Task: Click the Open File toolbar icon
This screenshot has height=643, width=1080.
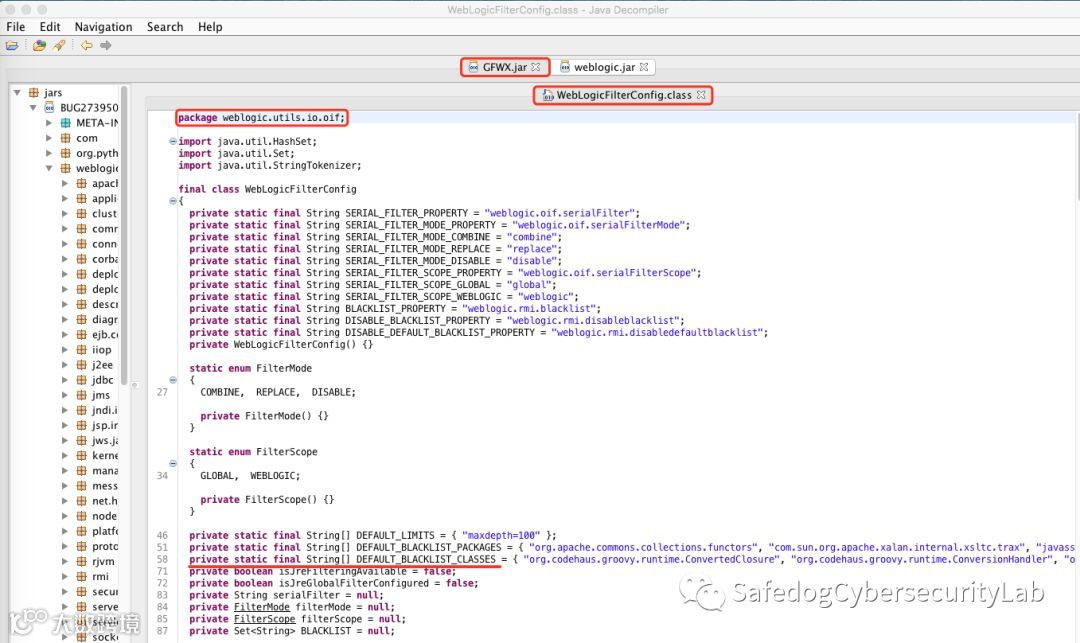Action: 12,45
